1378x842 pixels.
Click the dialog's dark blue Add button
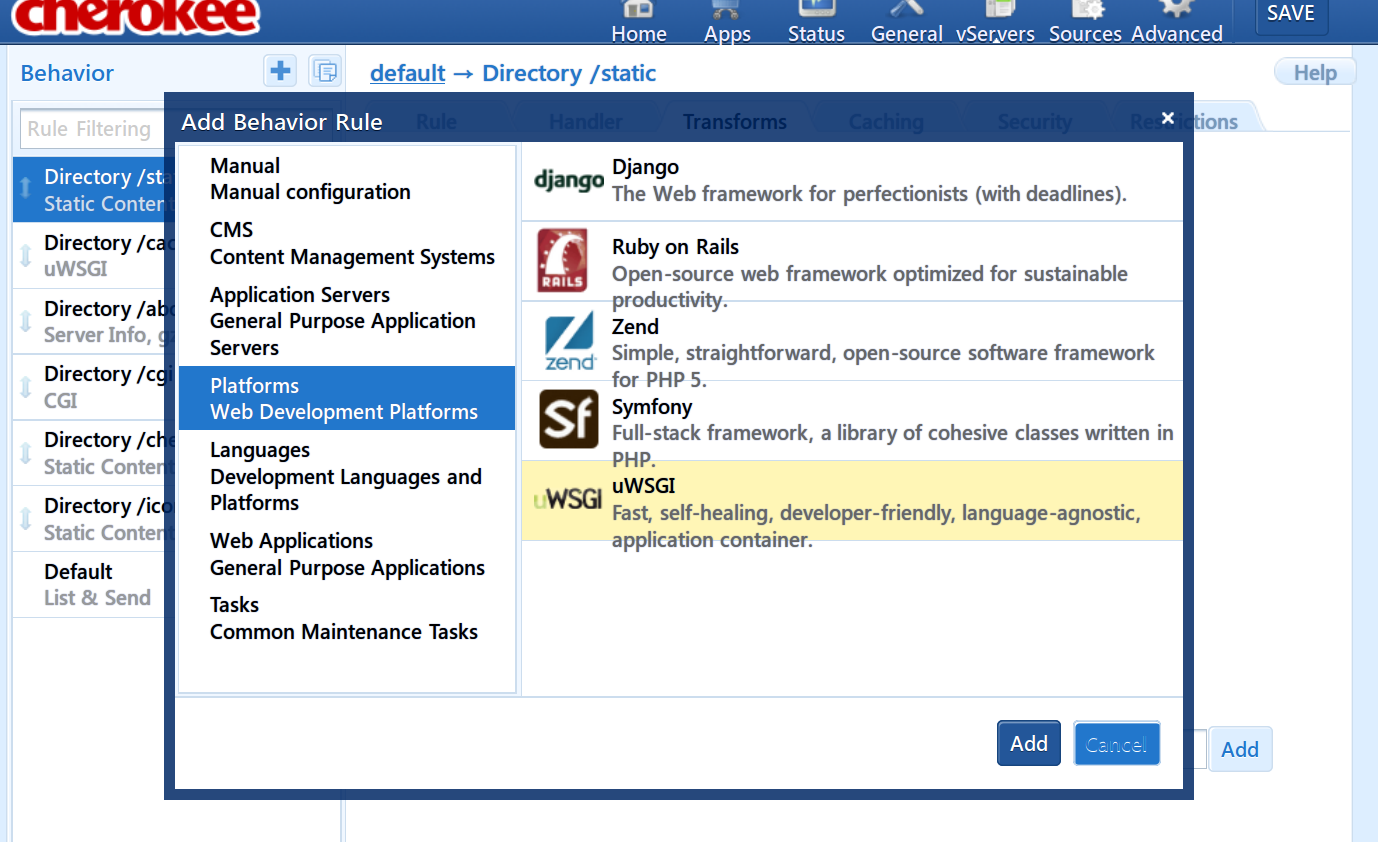pyautogui.click(x=1029, y=743)
